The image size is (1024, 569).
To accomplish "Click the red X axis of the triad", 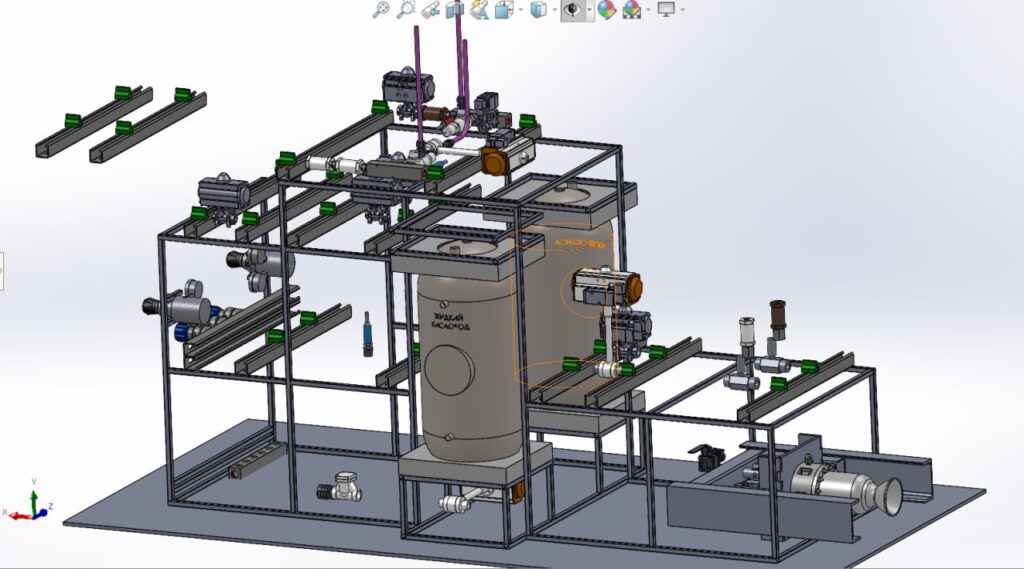I will click(17, 514).
